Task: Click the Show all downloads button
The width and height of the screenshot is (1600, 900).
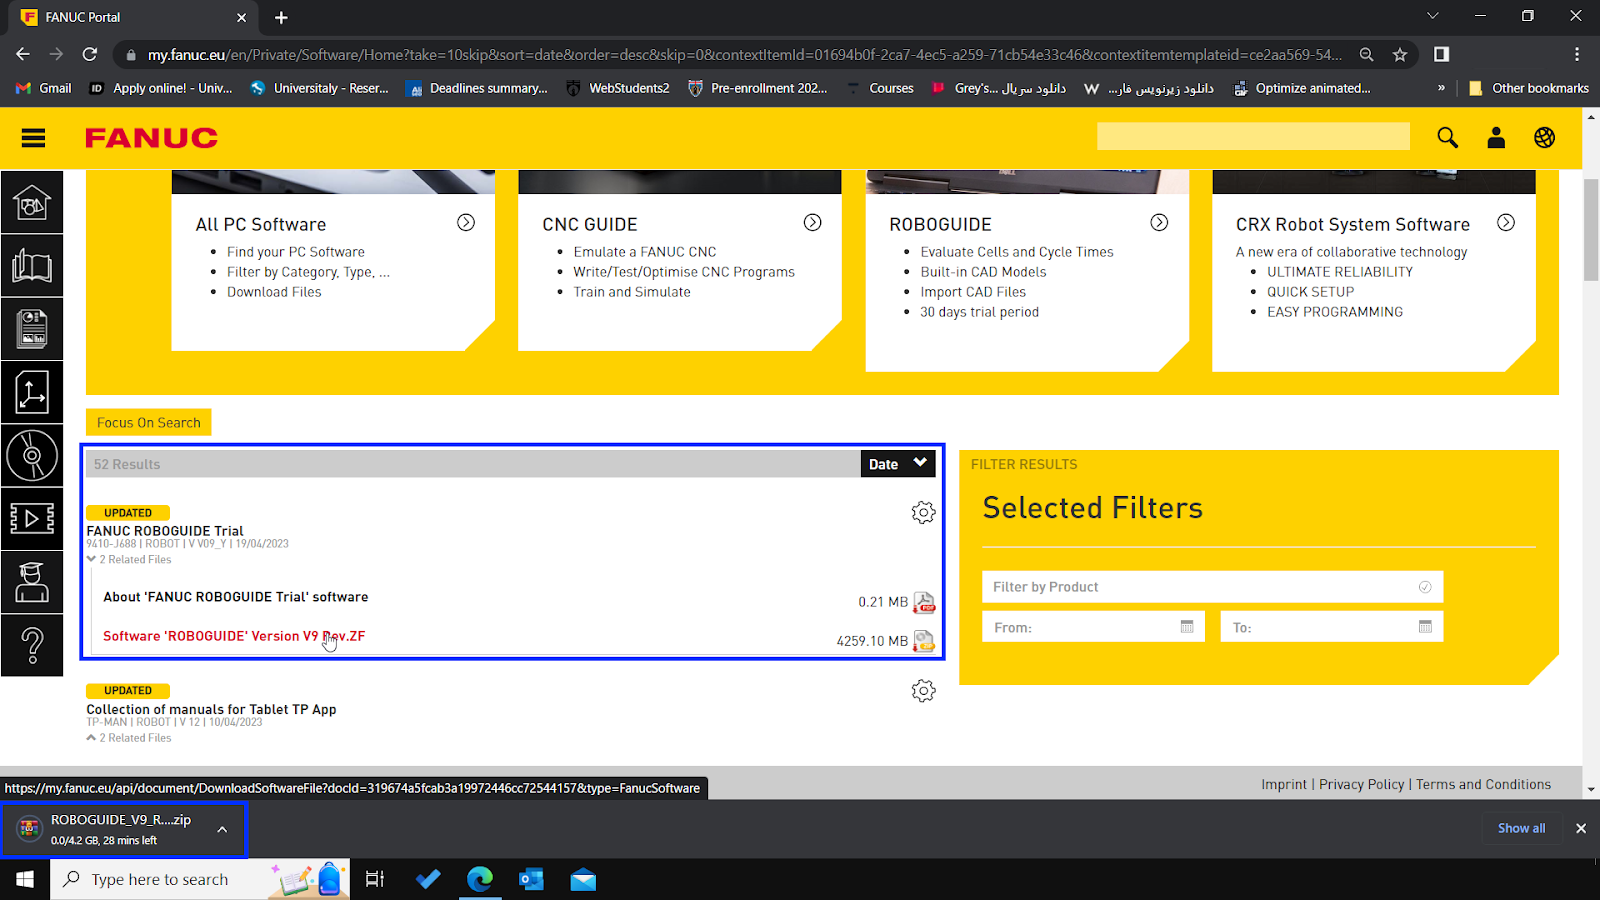Action: [1521, 828]
